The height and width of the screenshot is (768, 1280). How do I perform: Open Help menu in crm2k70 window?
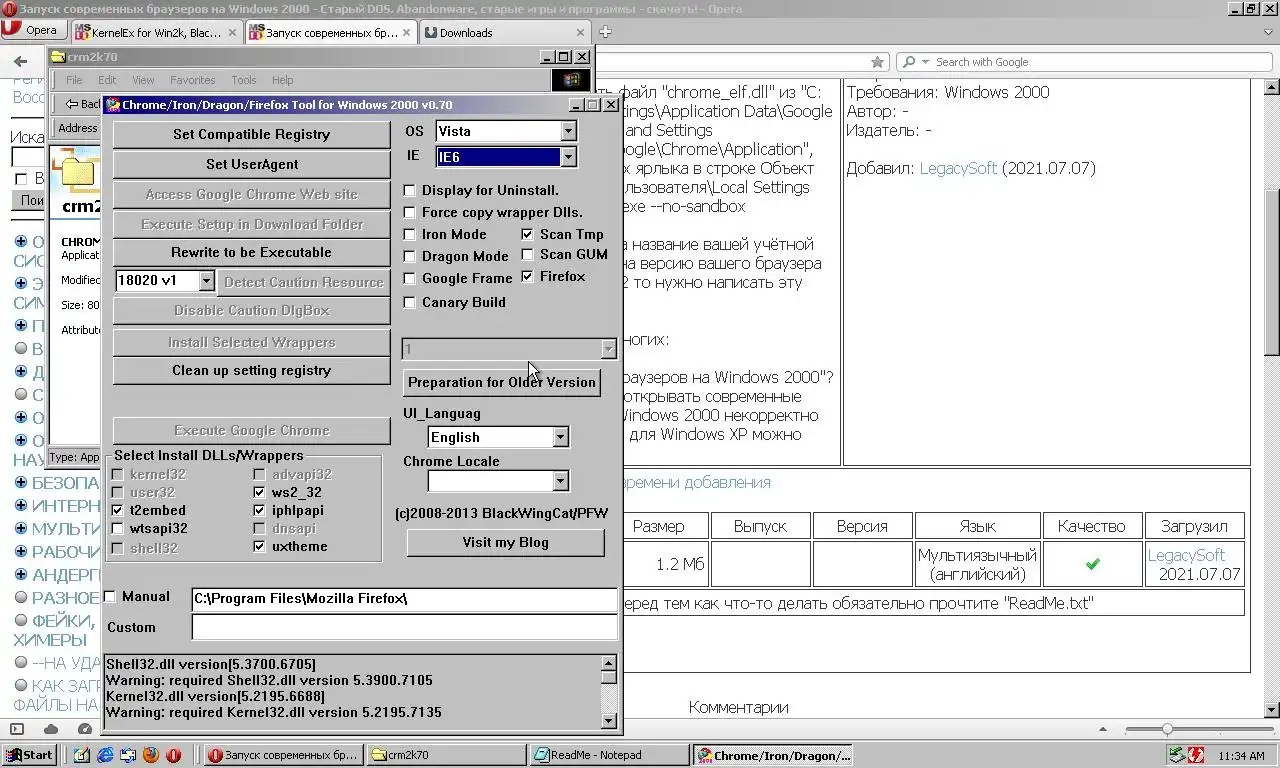[x=283, y=80]
